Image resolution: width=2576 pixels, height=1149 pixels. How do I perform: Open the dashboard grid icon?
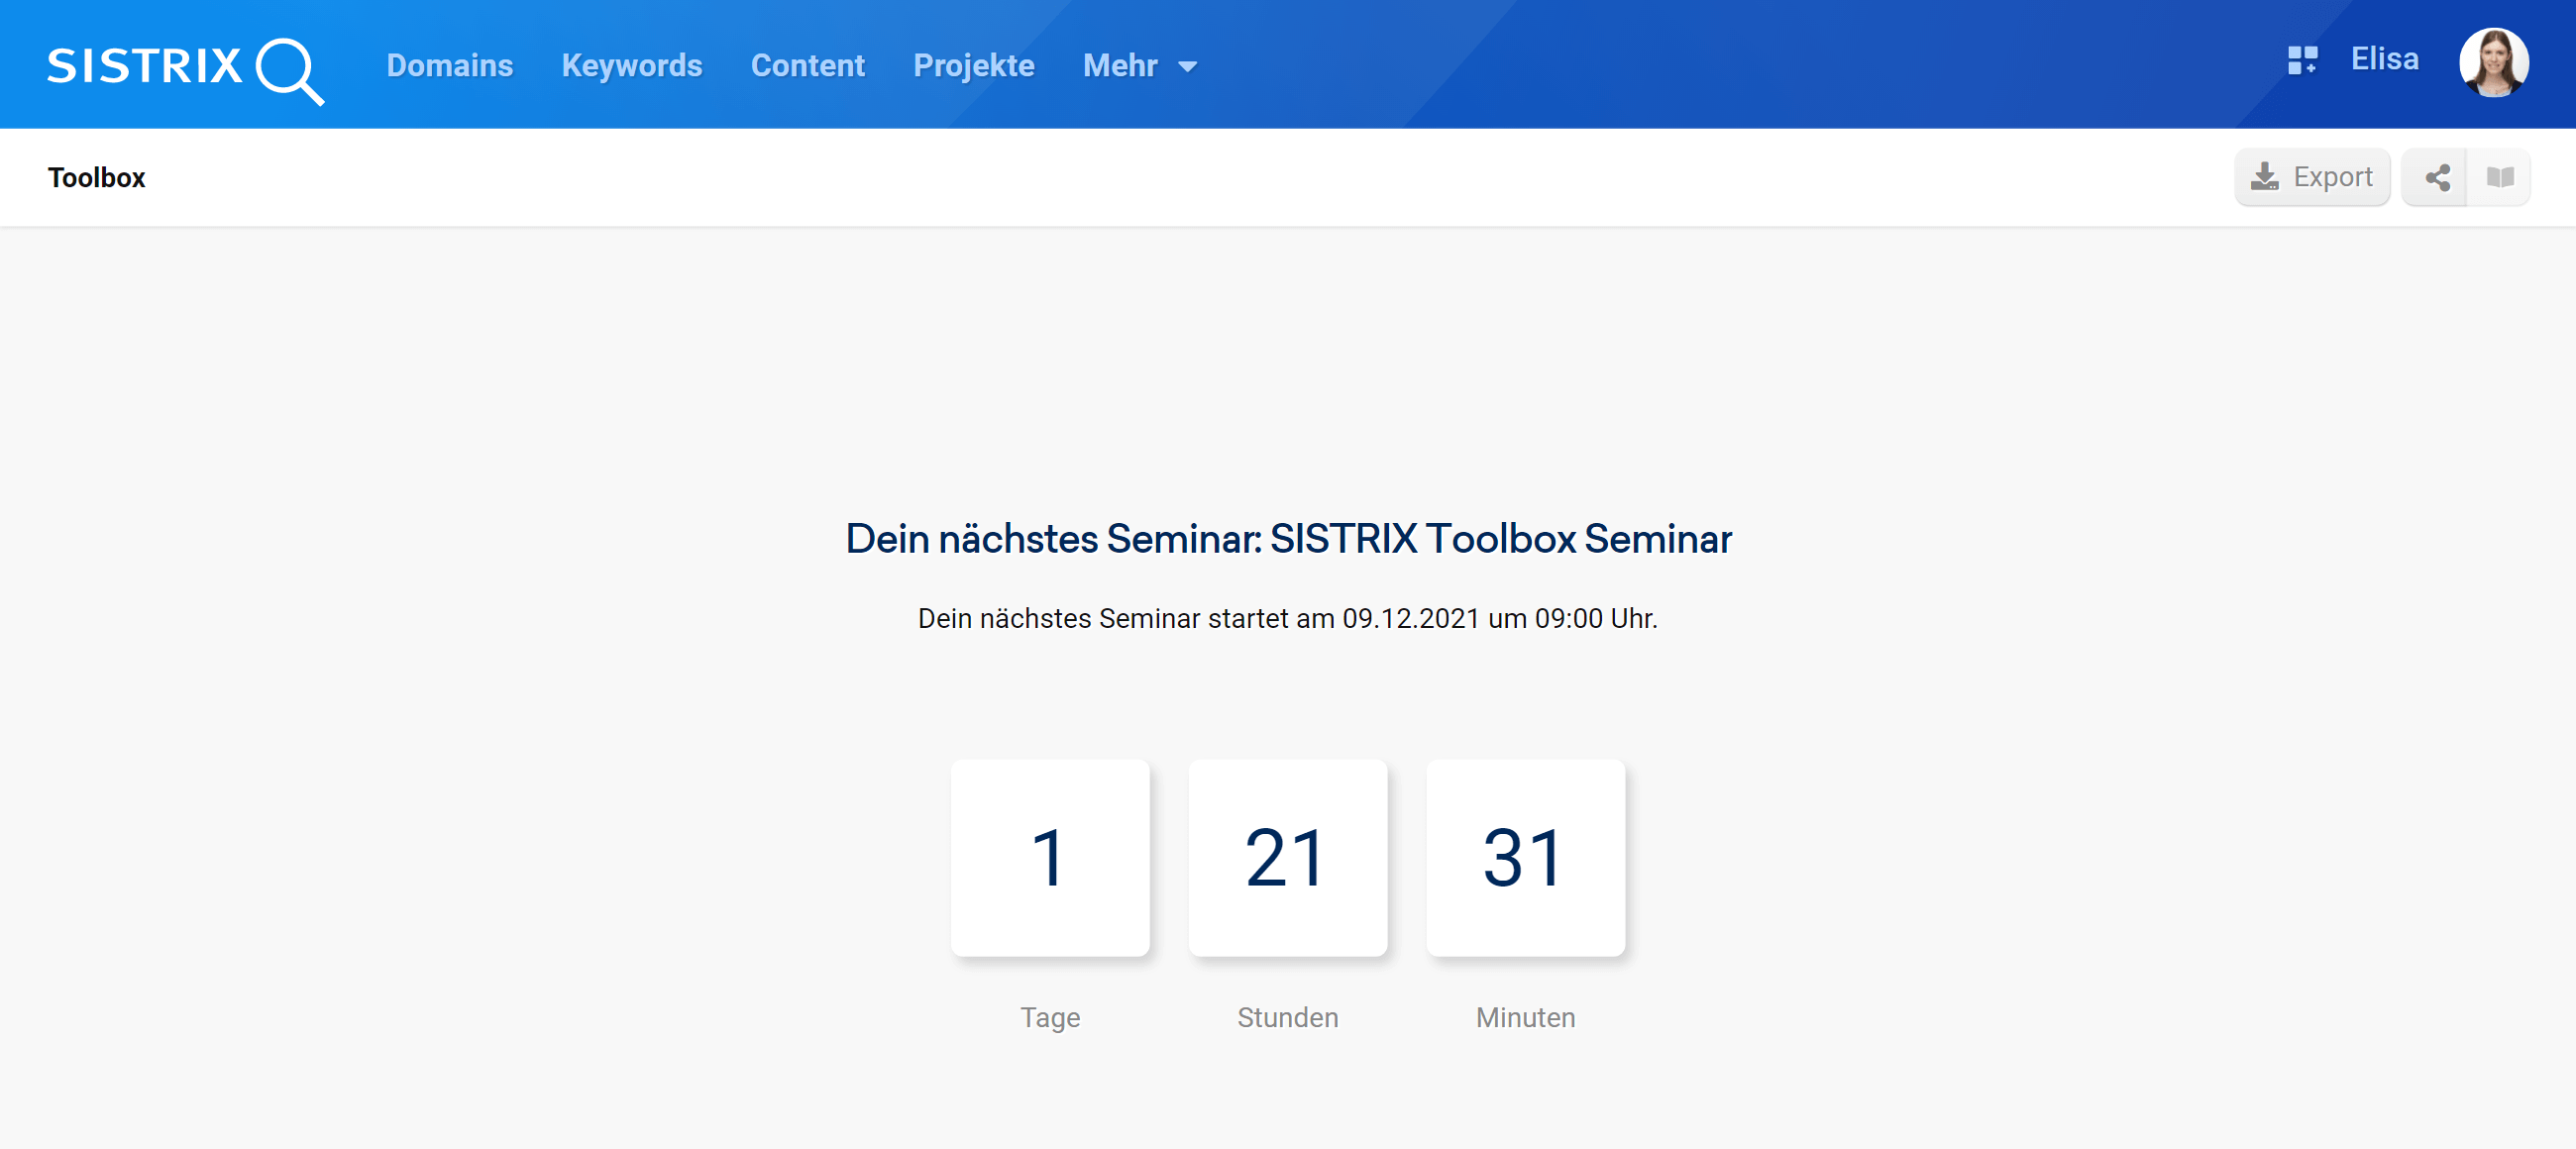click(x=2302, y=60)
